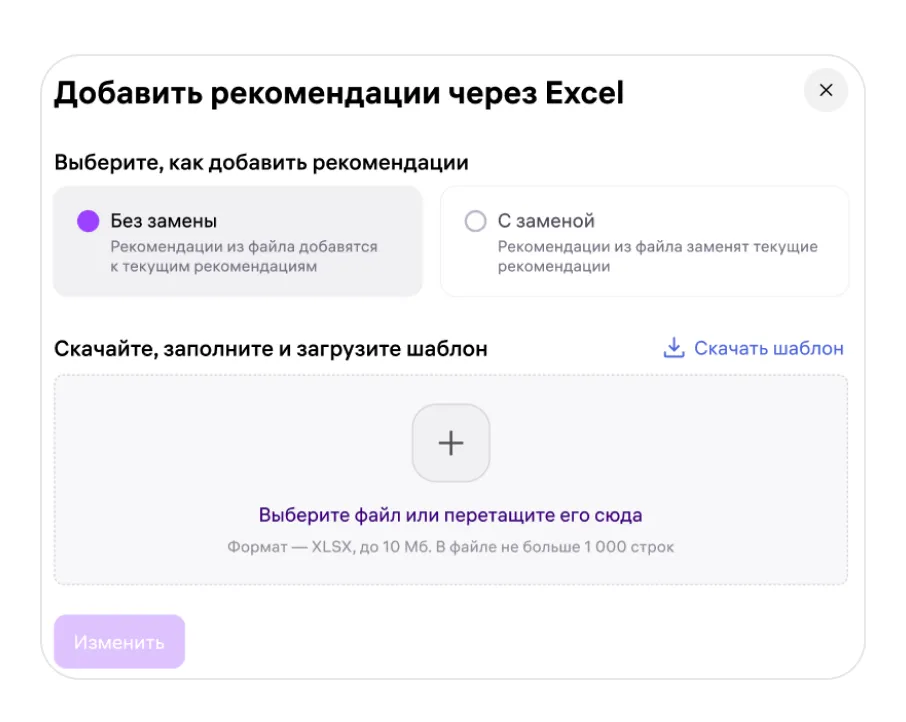Click the description under "Без замены"
The width and height of the screenshot is (906, 722).
(x=243, y=257)
